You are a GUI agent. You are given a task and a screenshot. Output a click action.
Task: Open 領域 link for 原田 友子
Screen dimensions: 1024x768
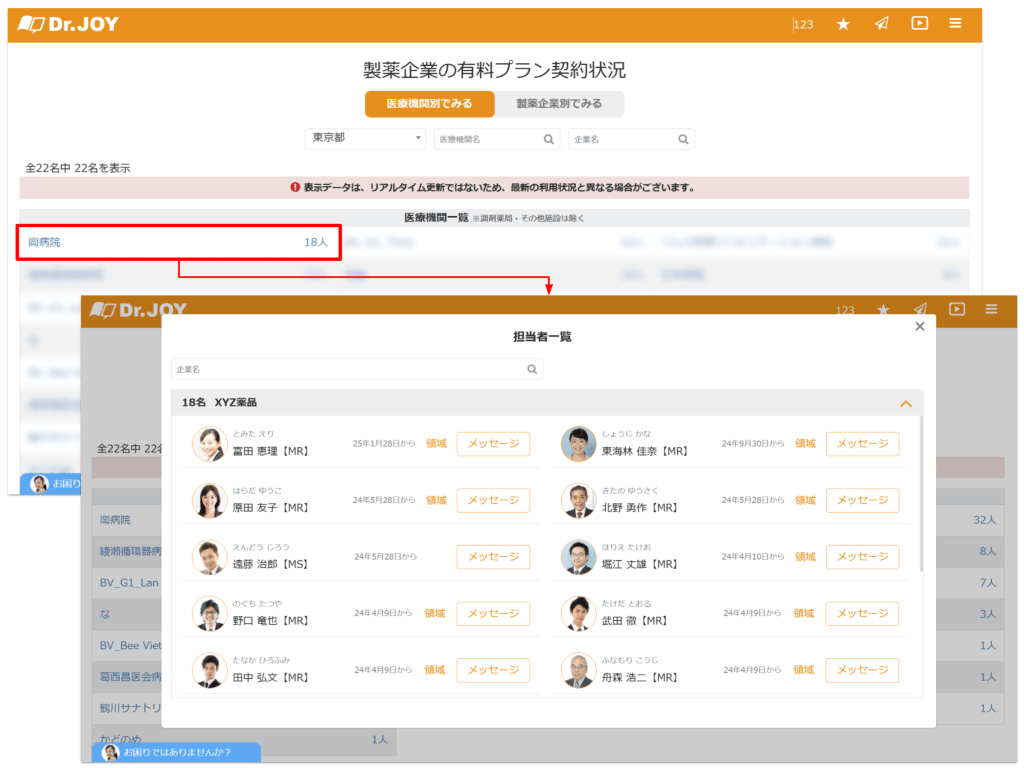pos(436,500)
